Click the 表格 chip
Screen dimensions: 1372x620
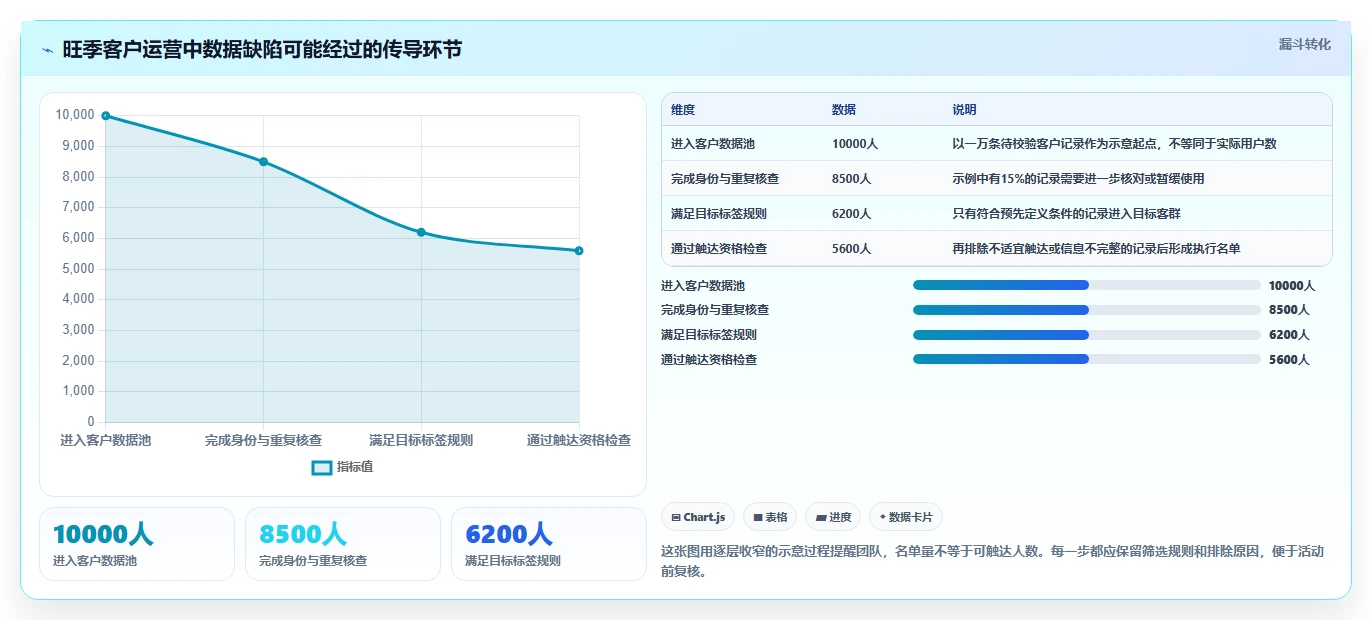coord(770,517)
